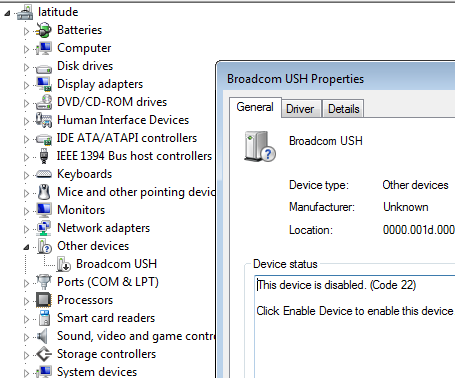Click the Broadcom USH device name in Properties
The image size is (455, 378).
click(326, 141)
